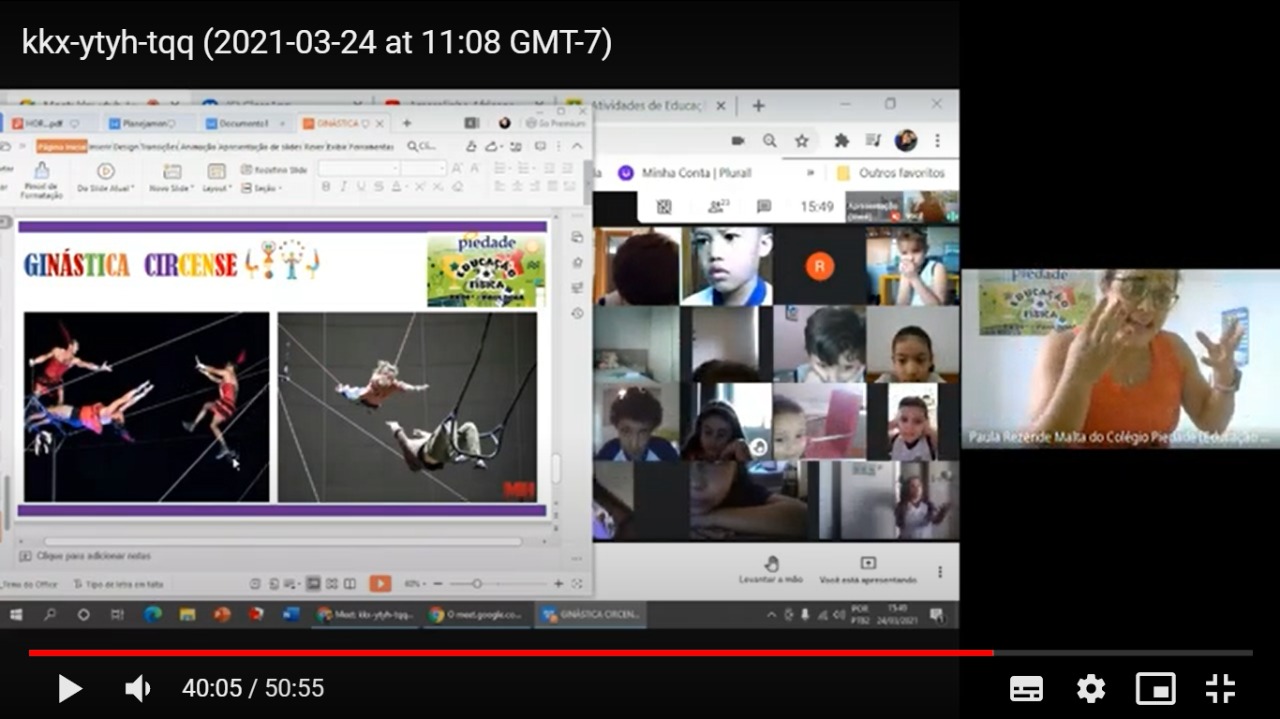
Task: Select the Página Inicial ribbon tab
Action: click(x=62, y=146)
